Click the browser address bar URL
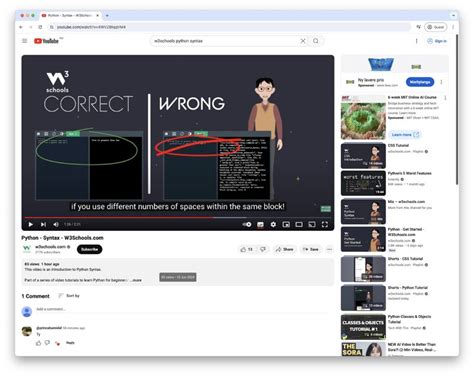The image size is (474, 376). (x=91, y=27)
